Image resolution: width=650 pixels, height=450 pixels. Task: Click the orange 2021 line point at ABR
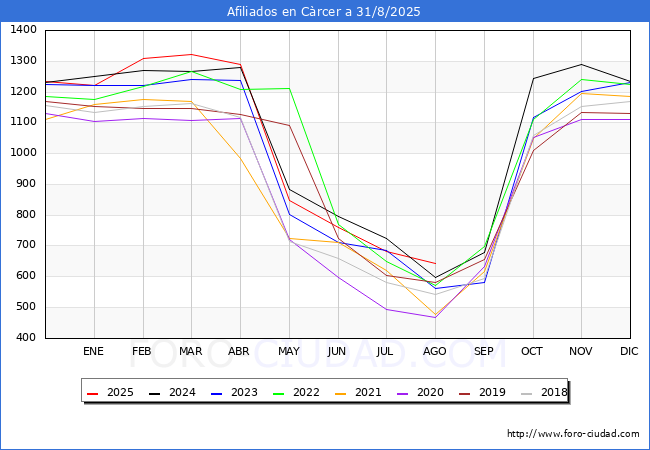[x=240, y=158]
